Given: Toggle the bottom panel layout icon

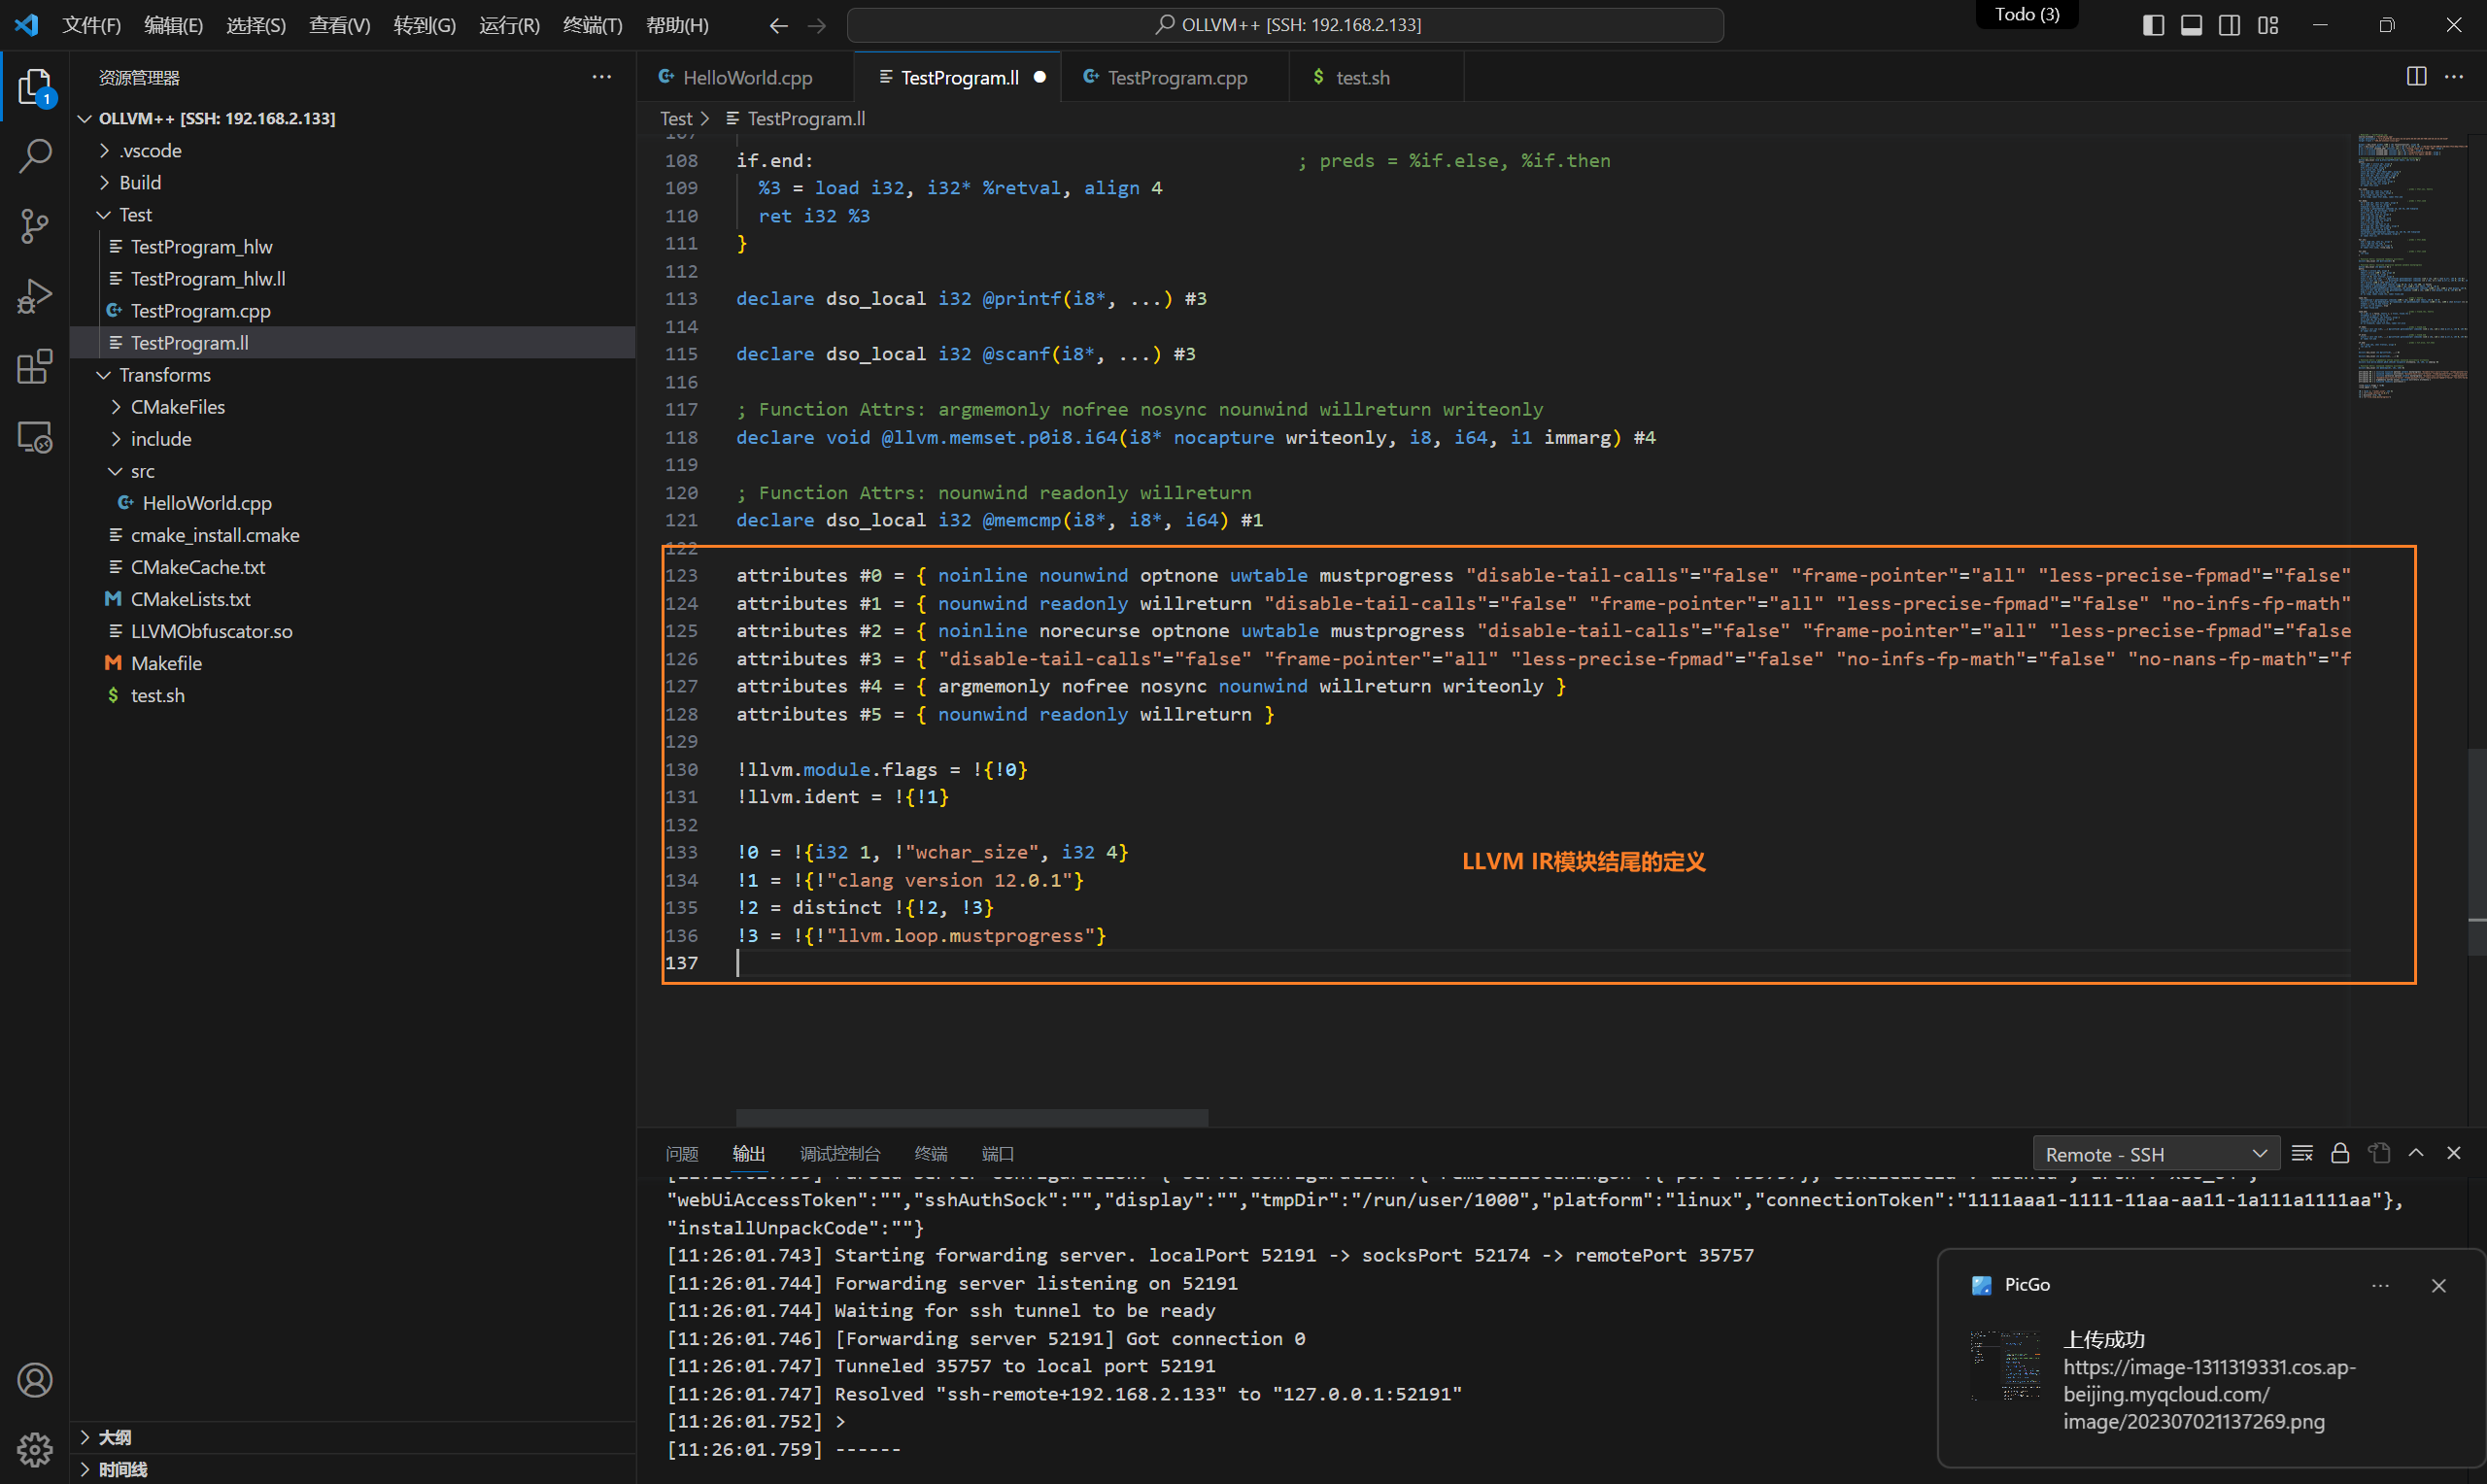Looking at the screenshot, I should tap(2191, 25).
